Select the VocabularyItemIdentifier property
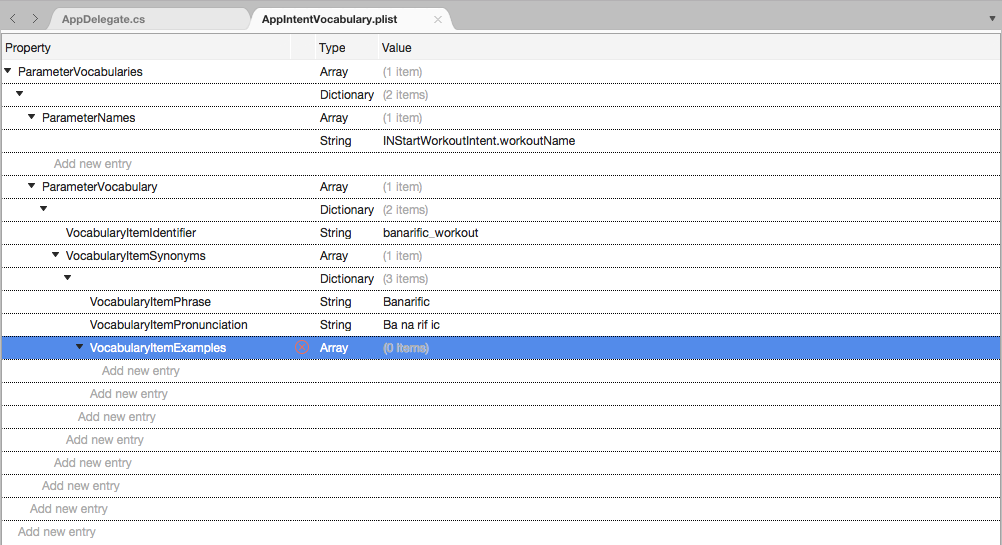Image resolution: width=1002 pixels, height=545 pixels. pos(131,233)
